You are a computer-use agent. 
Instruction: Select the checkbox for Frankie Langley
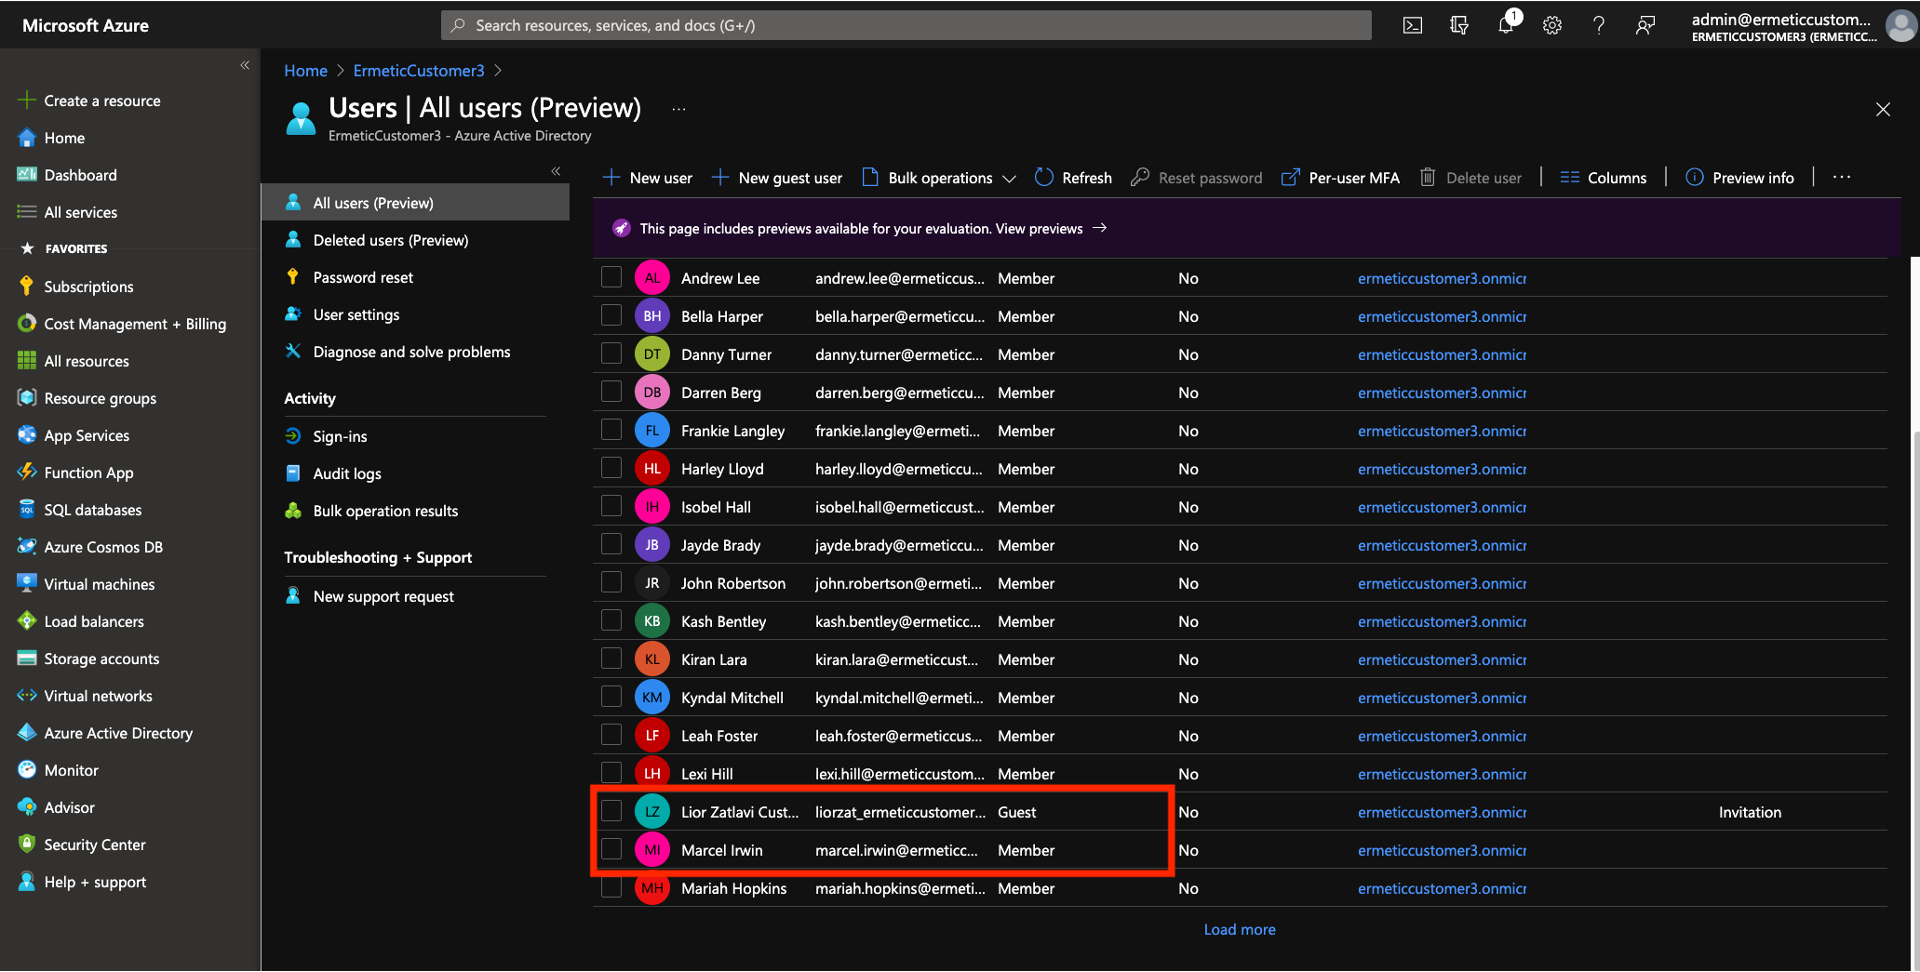611,430
